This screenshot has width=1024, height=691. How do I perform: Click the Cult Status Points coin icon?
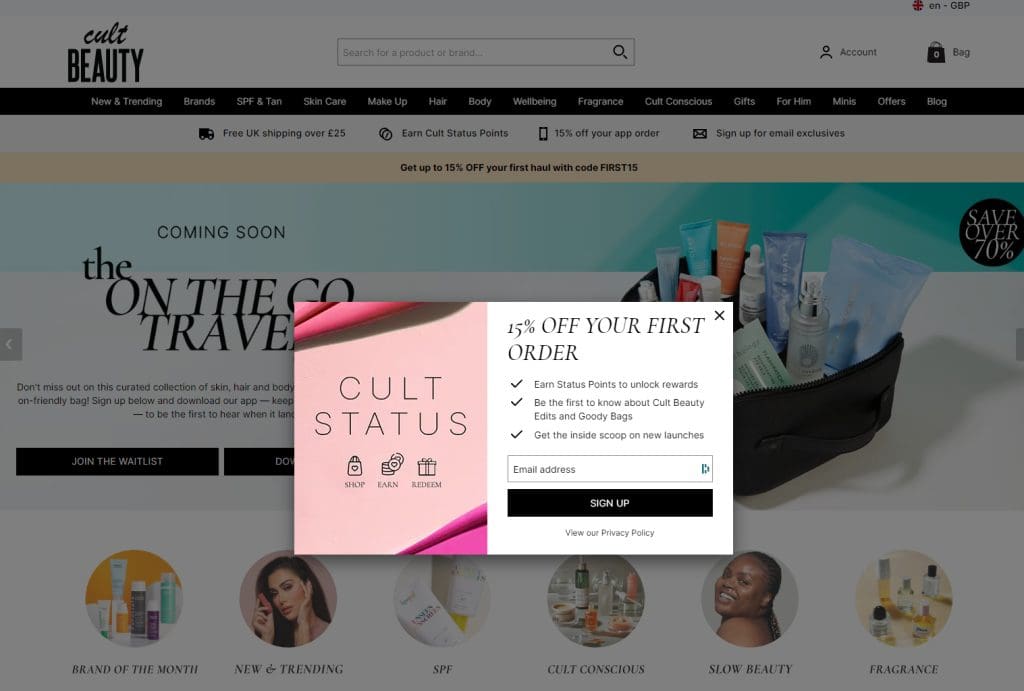coord(385,134)
